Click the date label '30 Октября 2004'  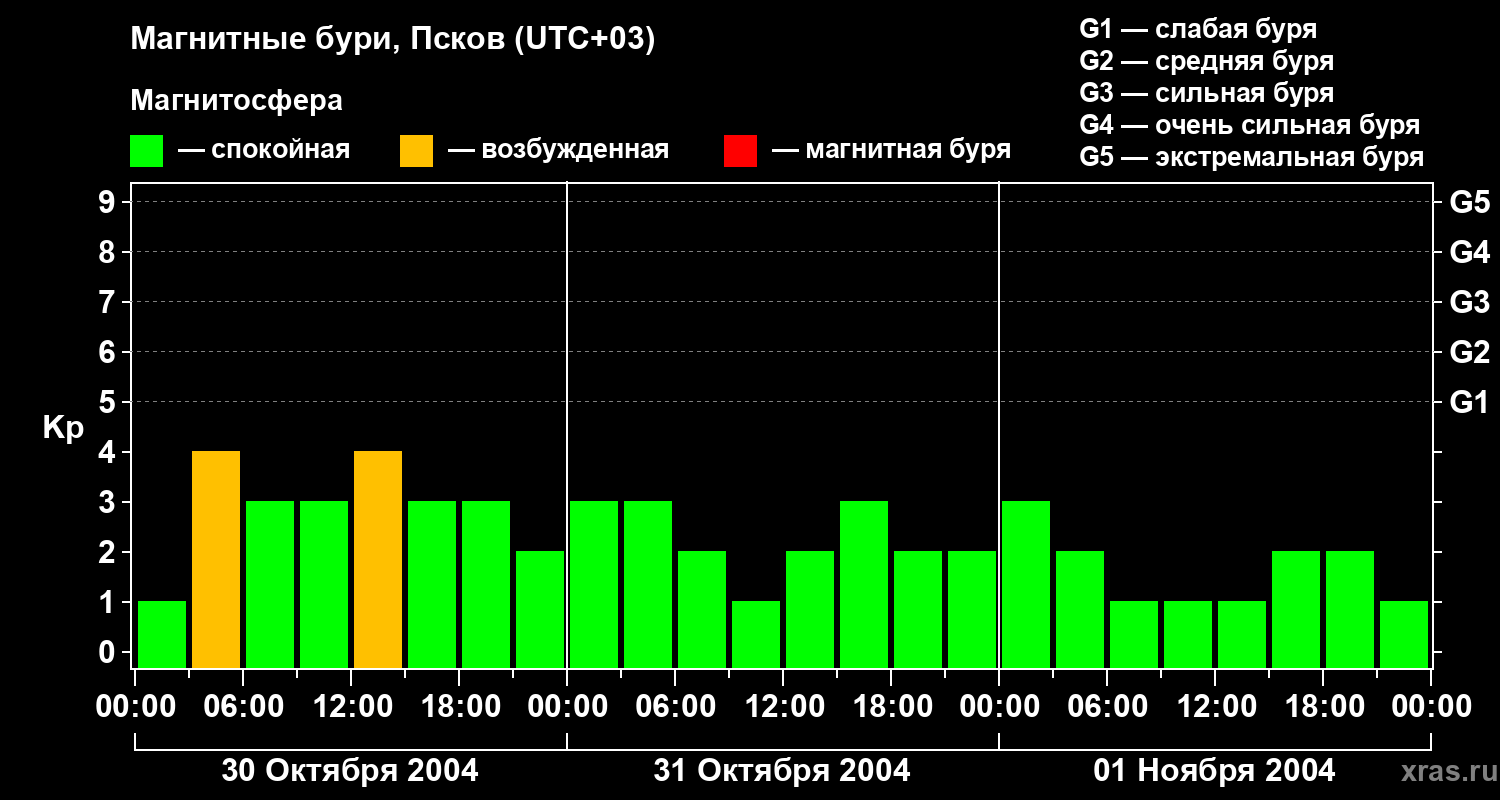click(x=350, y=771)
